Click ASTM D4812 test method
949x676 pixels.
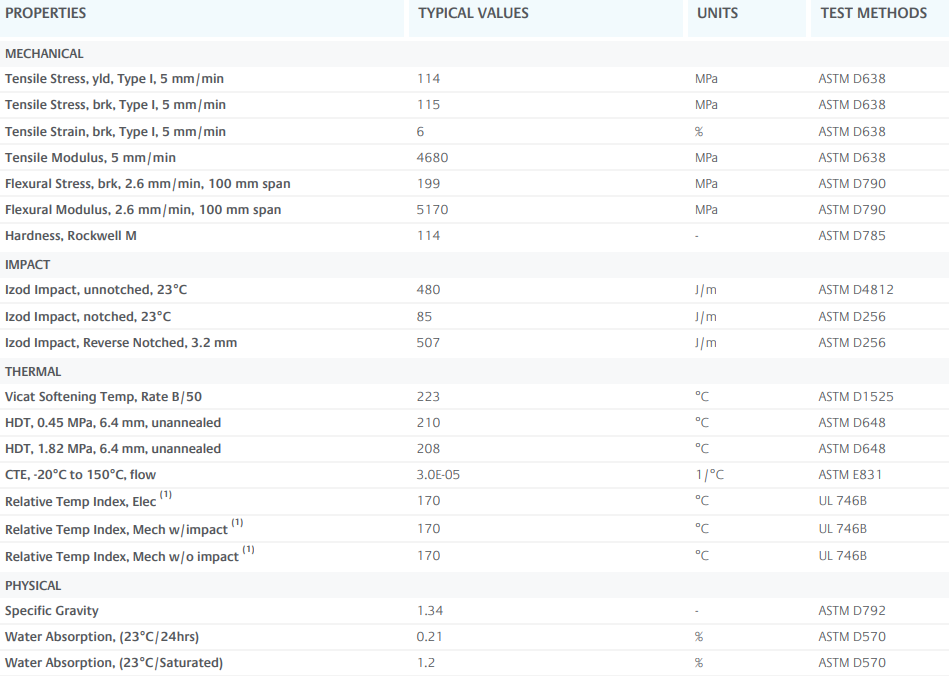point(856,290)
